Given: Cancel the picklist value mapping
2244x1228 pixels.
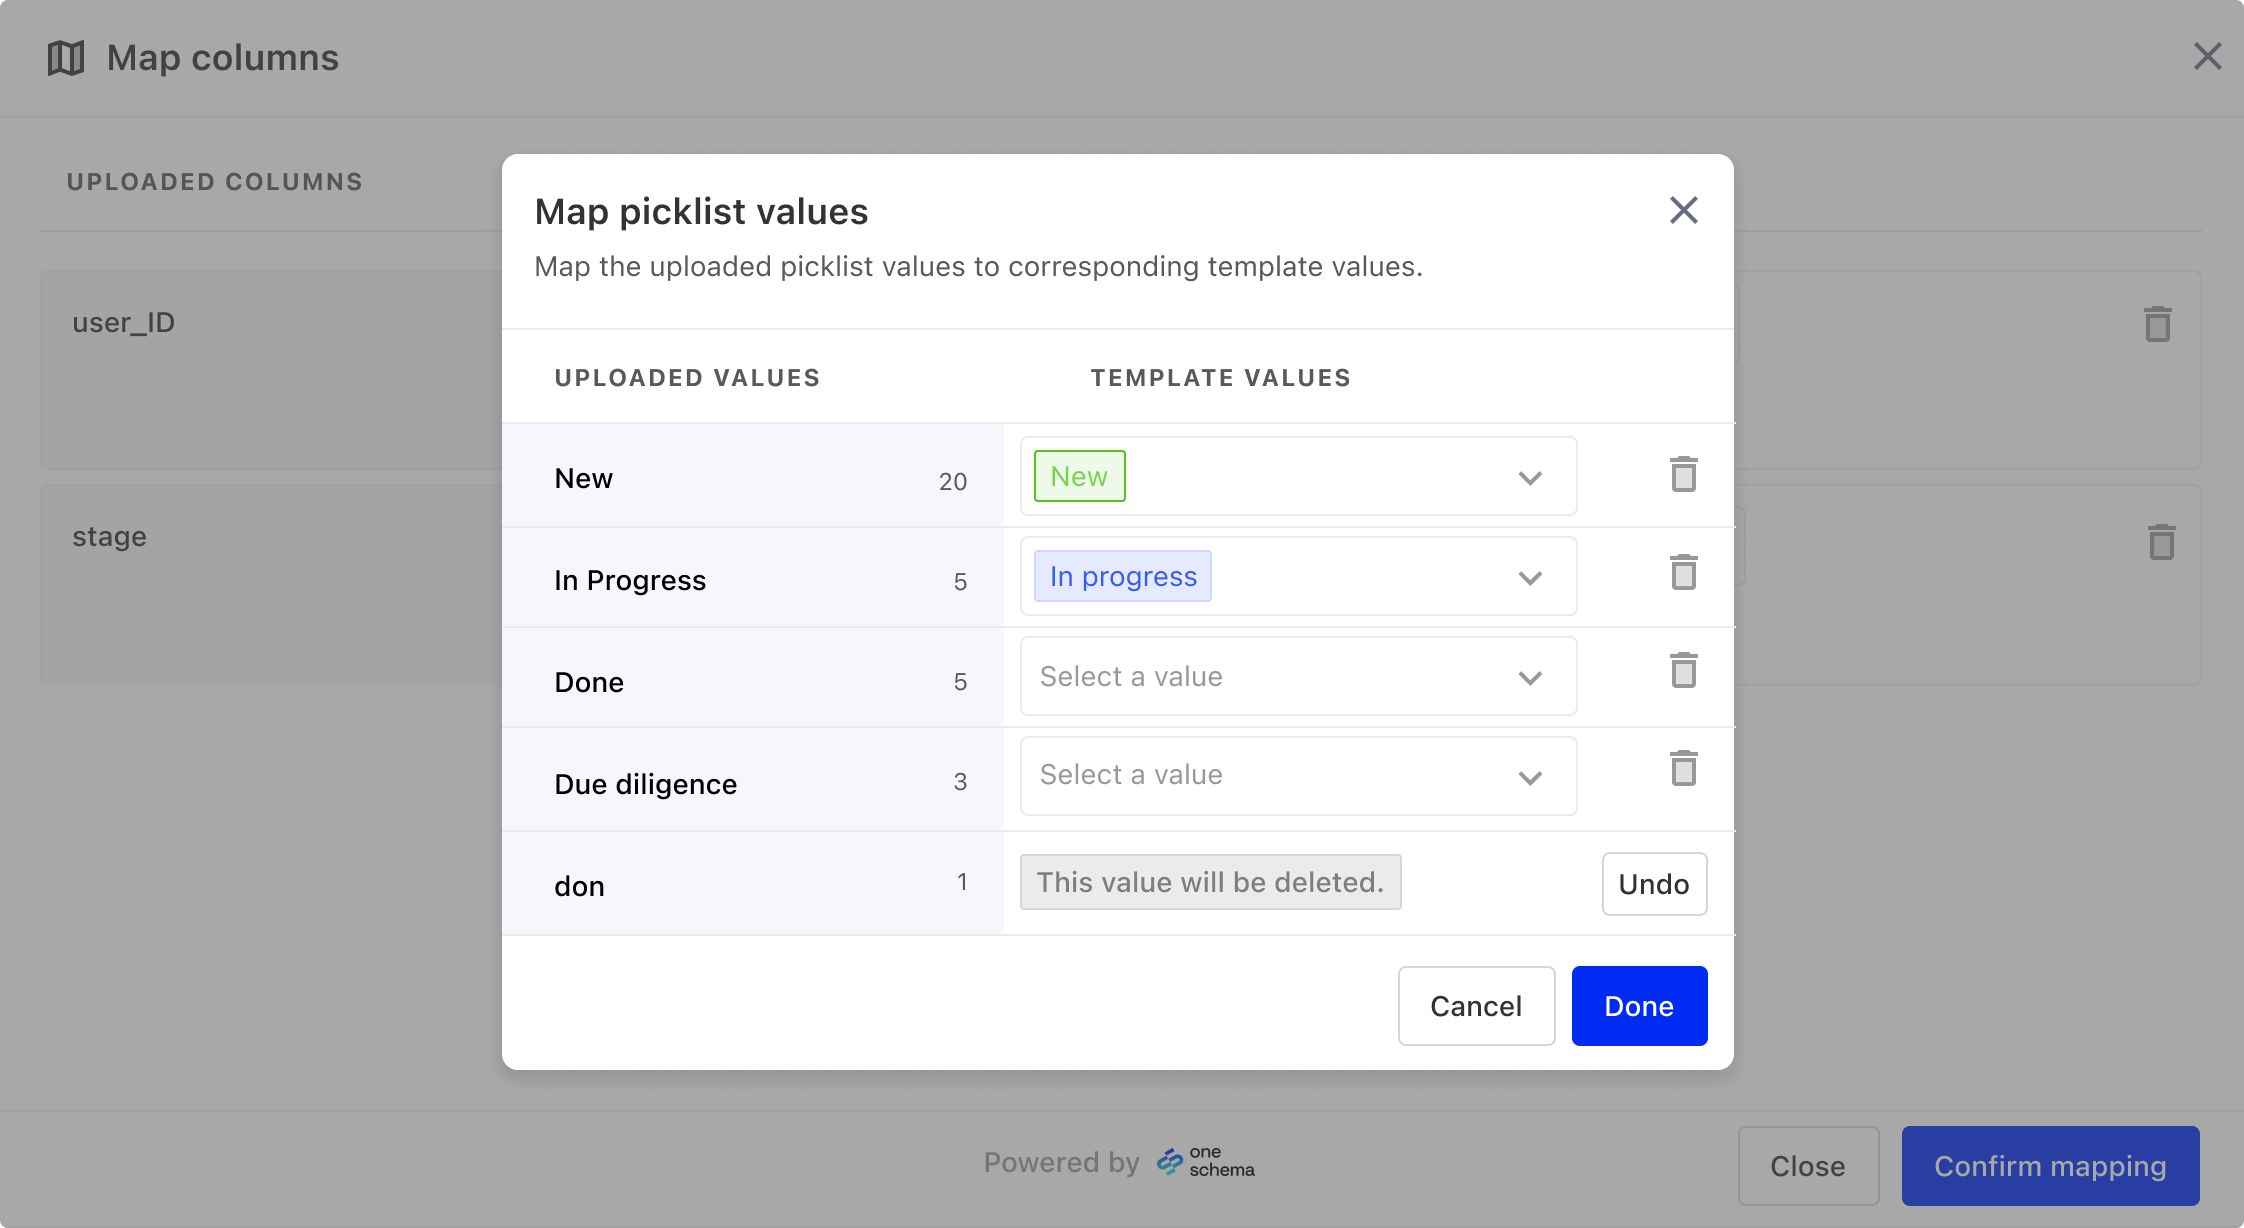Looking at the screenshot, I should pyautogui.click(x=1476, y=1006).
